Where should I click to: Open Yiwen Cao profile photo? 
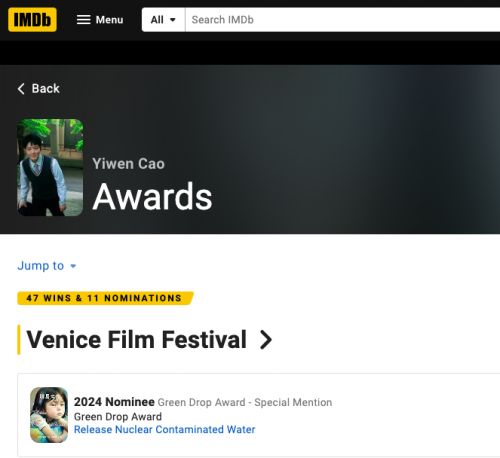tap(50, 167)
